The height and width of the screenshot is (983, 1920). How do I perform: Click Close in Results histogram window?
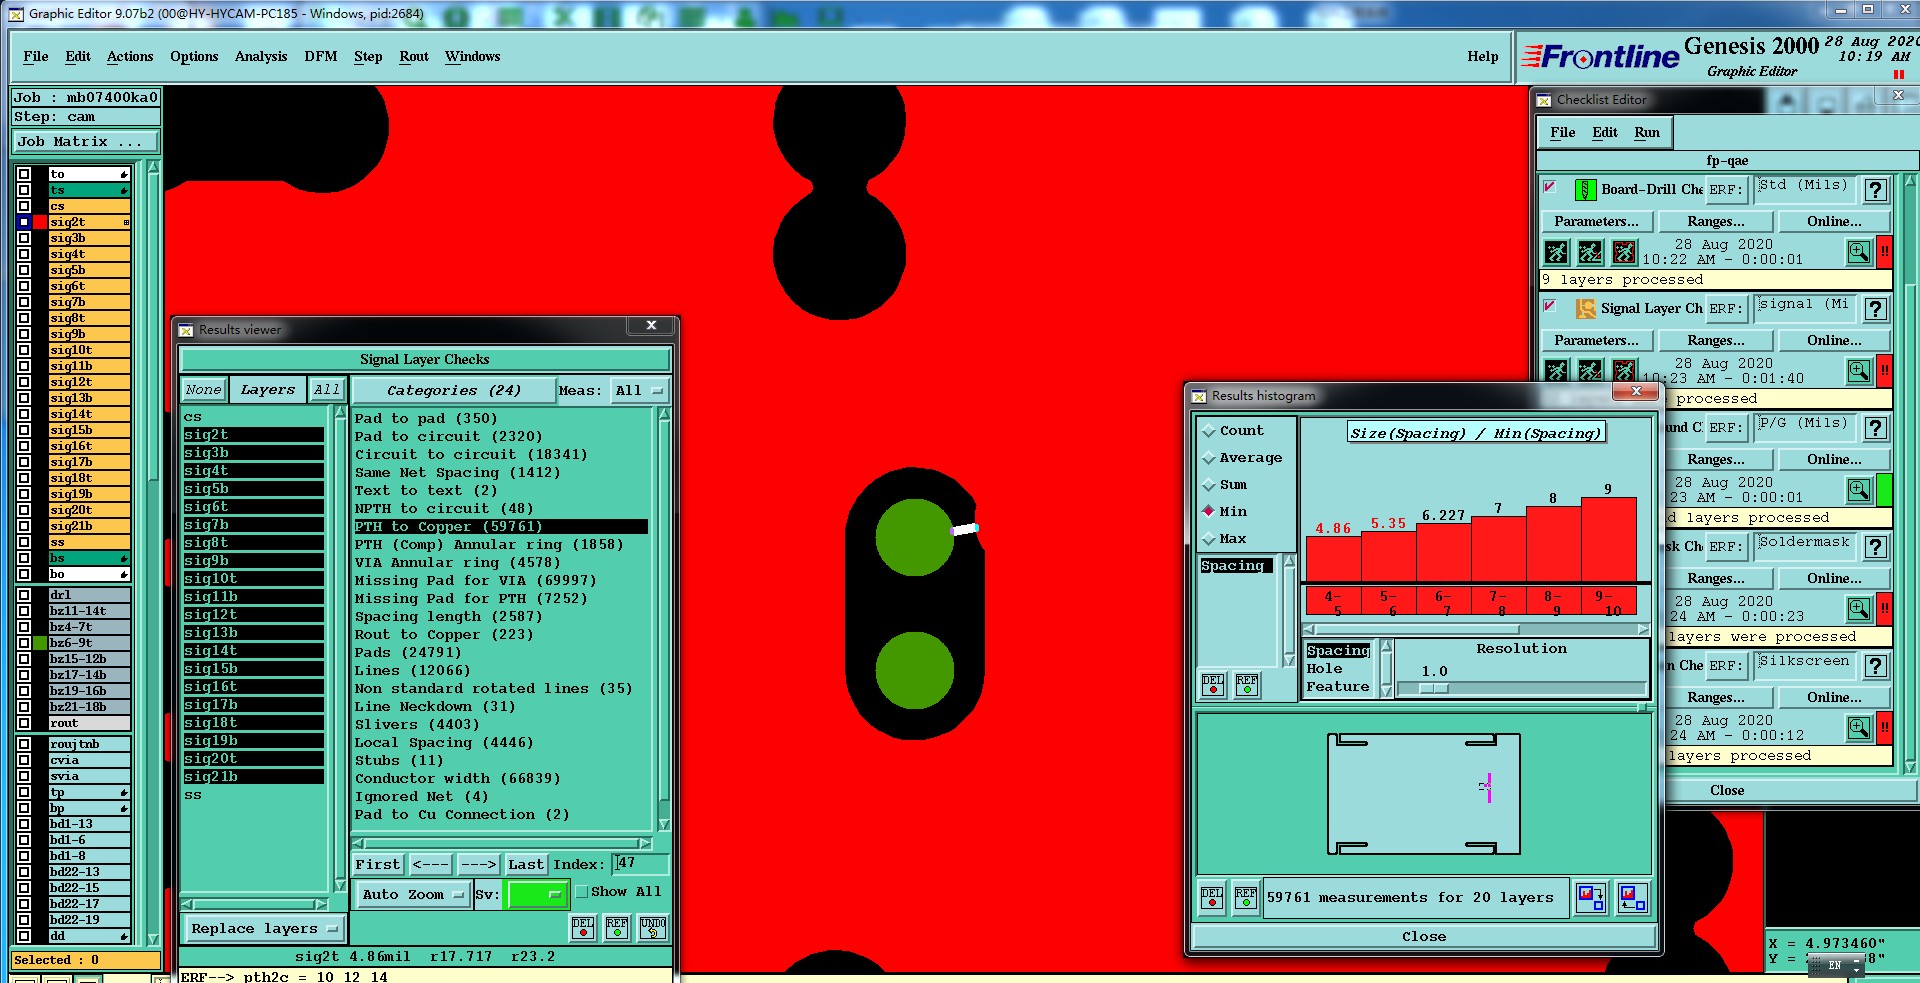tap(1424, 937)
